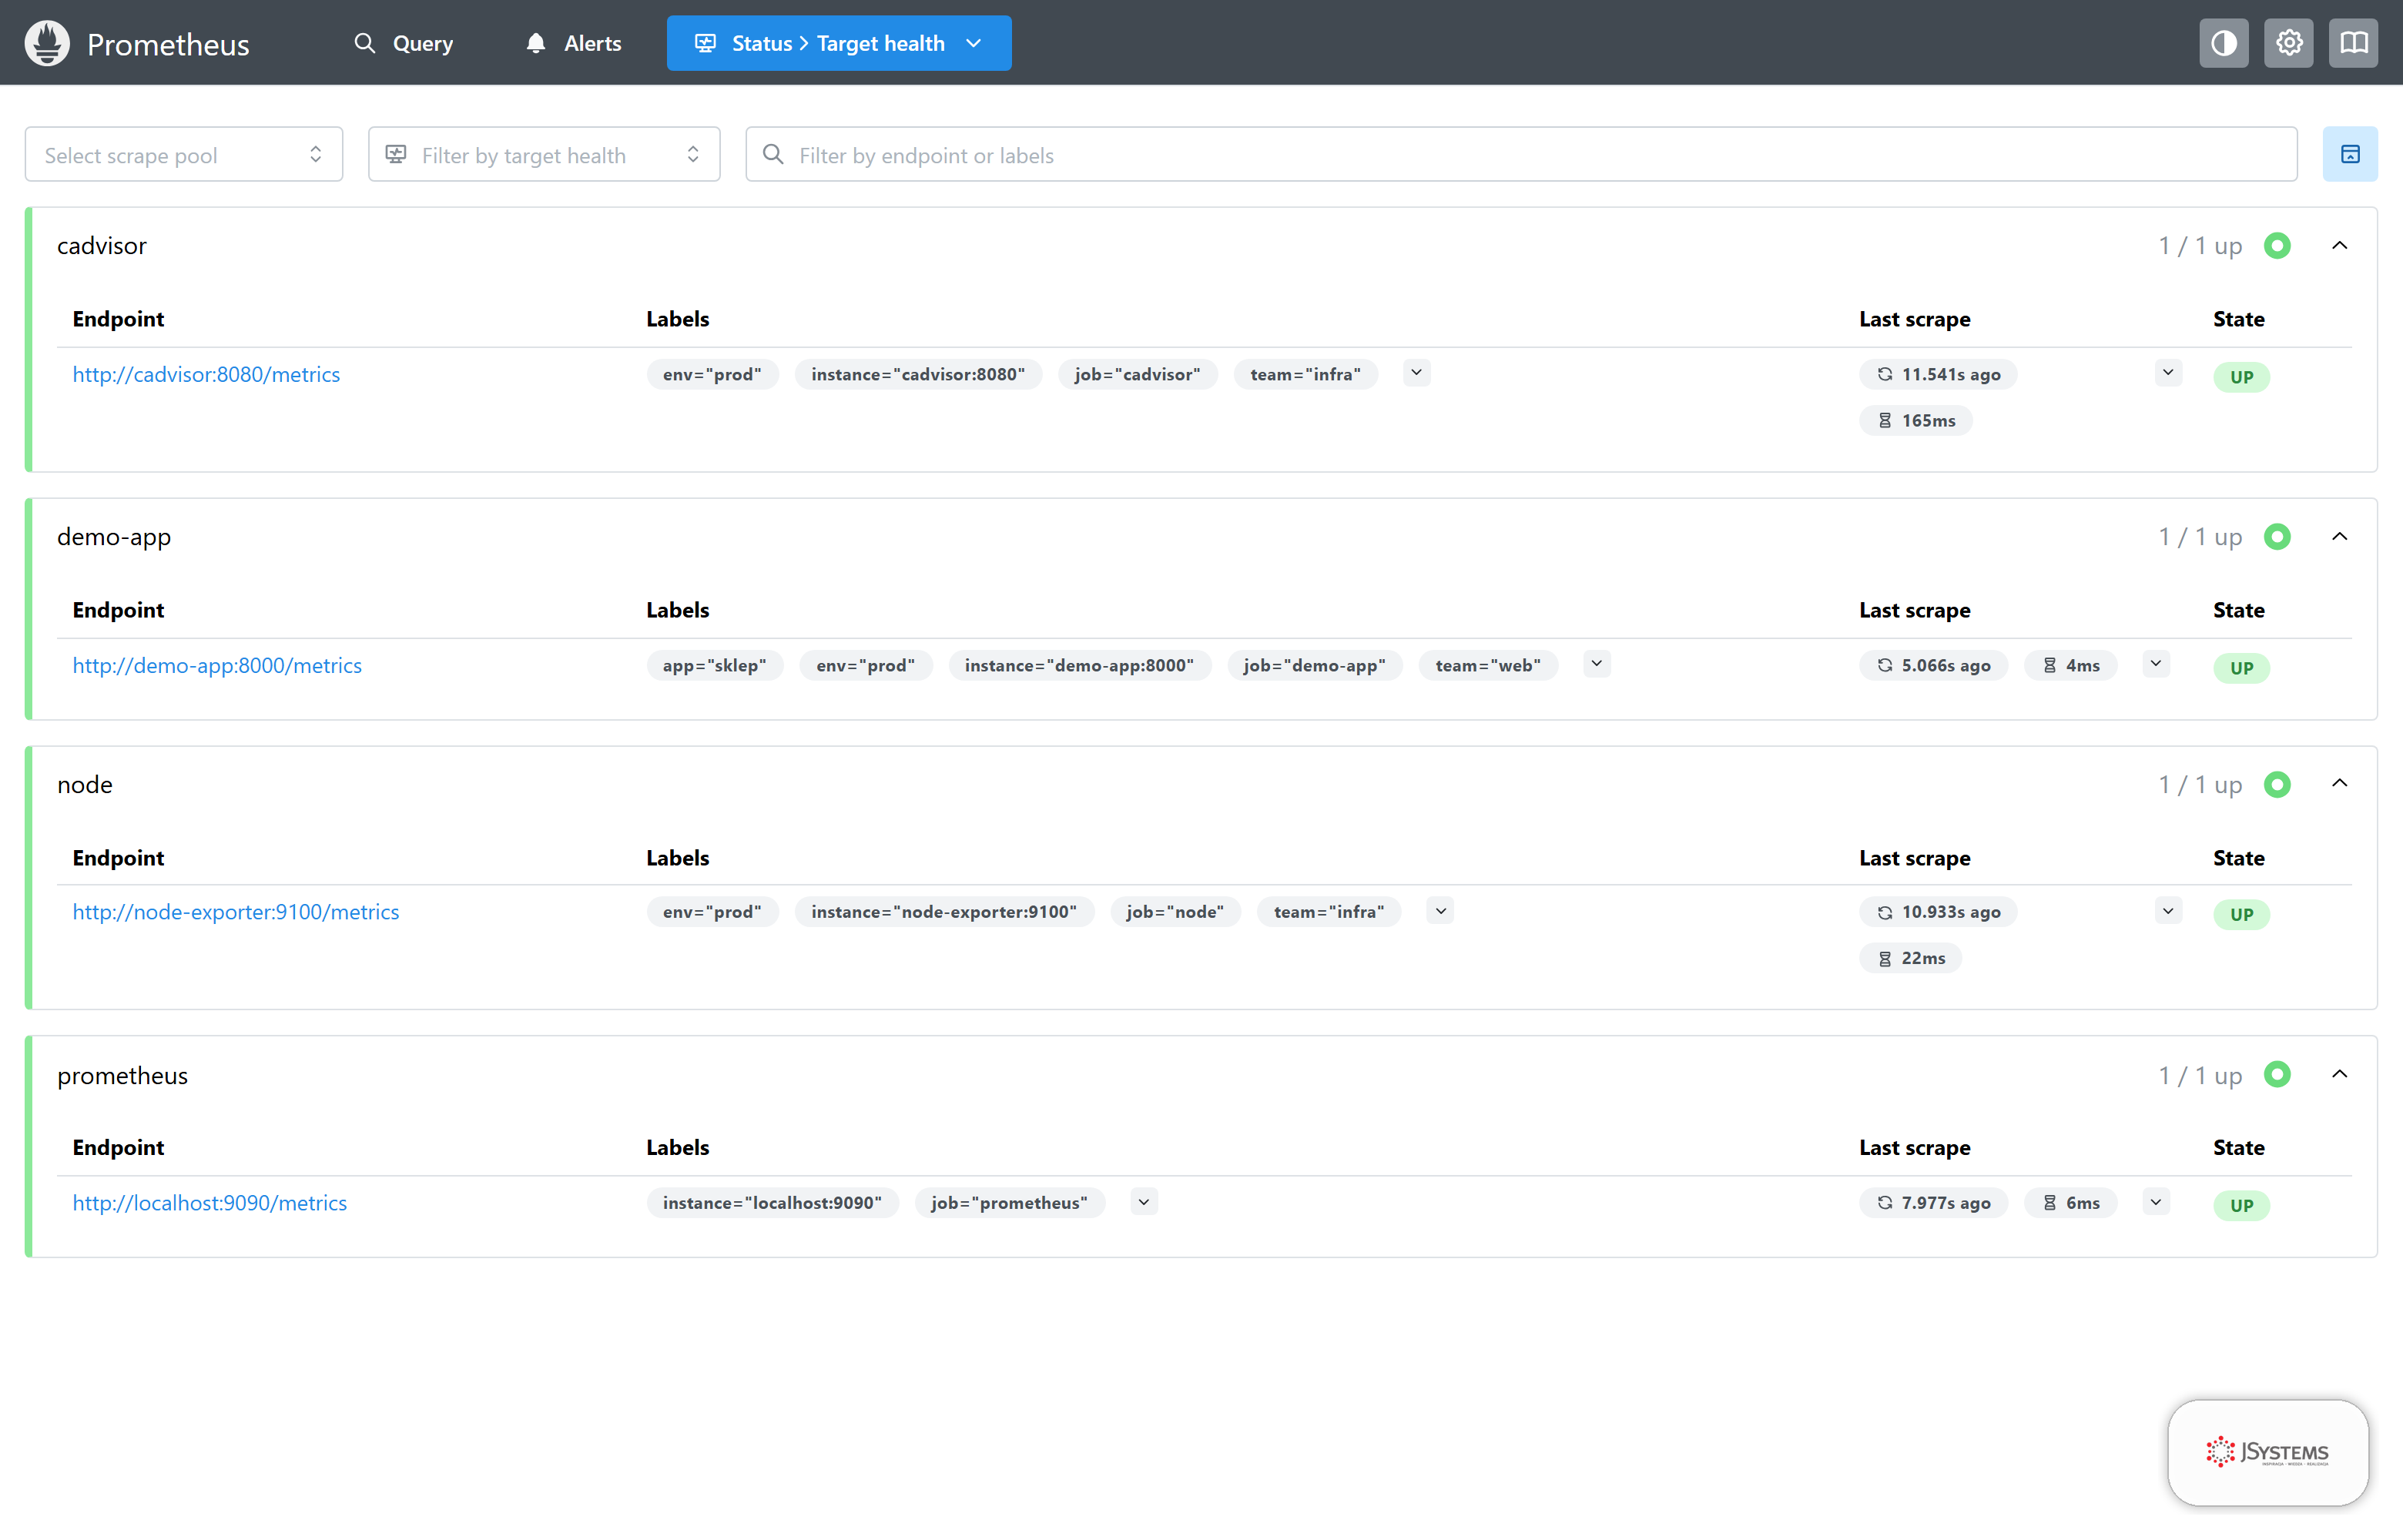2403x1540 pixels.
Task: Click team="infra" chip in node-exporter row
Action: [1329, 912]
